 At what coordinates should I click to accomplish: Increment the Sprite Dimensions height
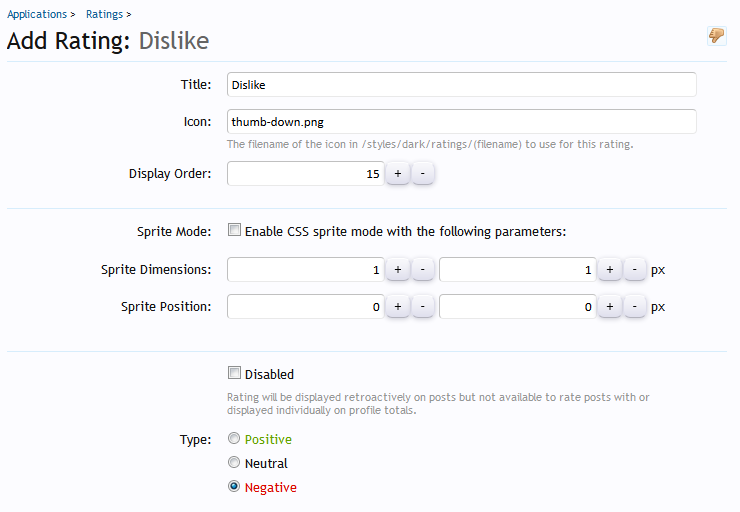(x=609, y=270)
